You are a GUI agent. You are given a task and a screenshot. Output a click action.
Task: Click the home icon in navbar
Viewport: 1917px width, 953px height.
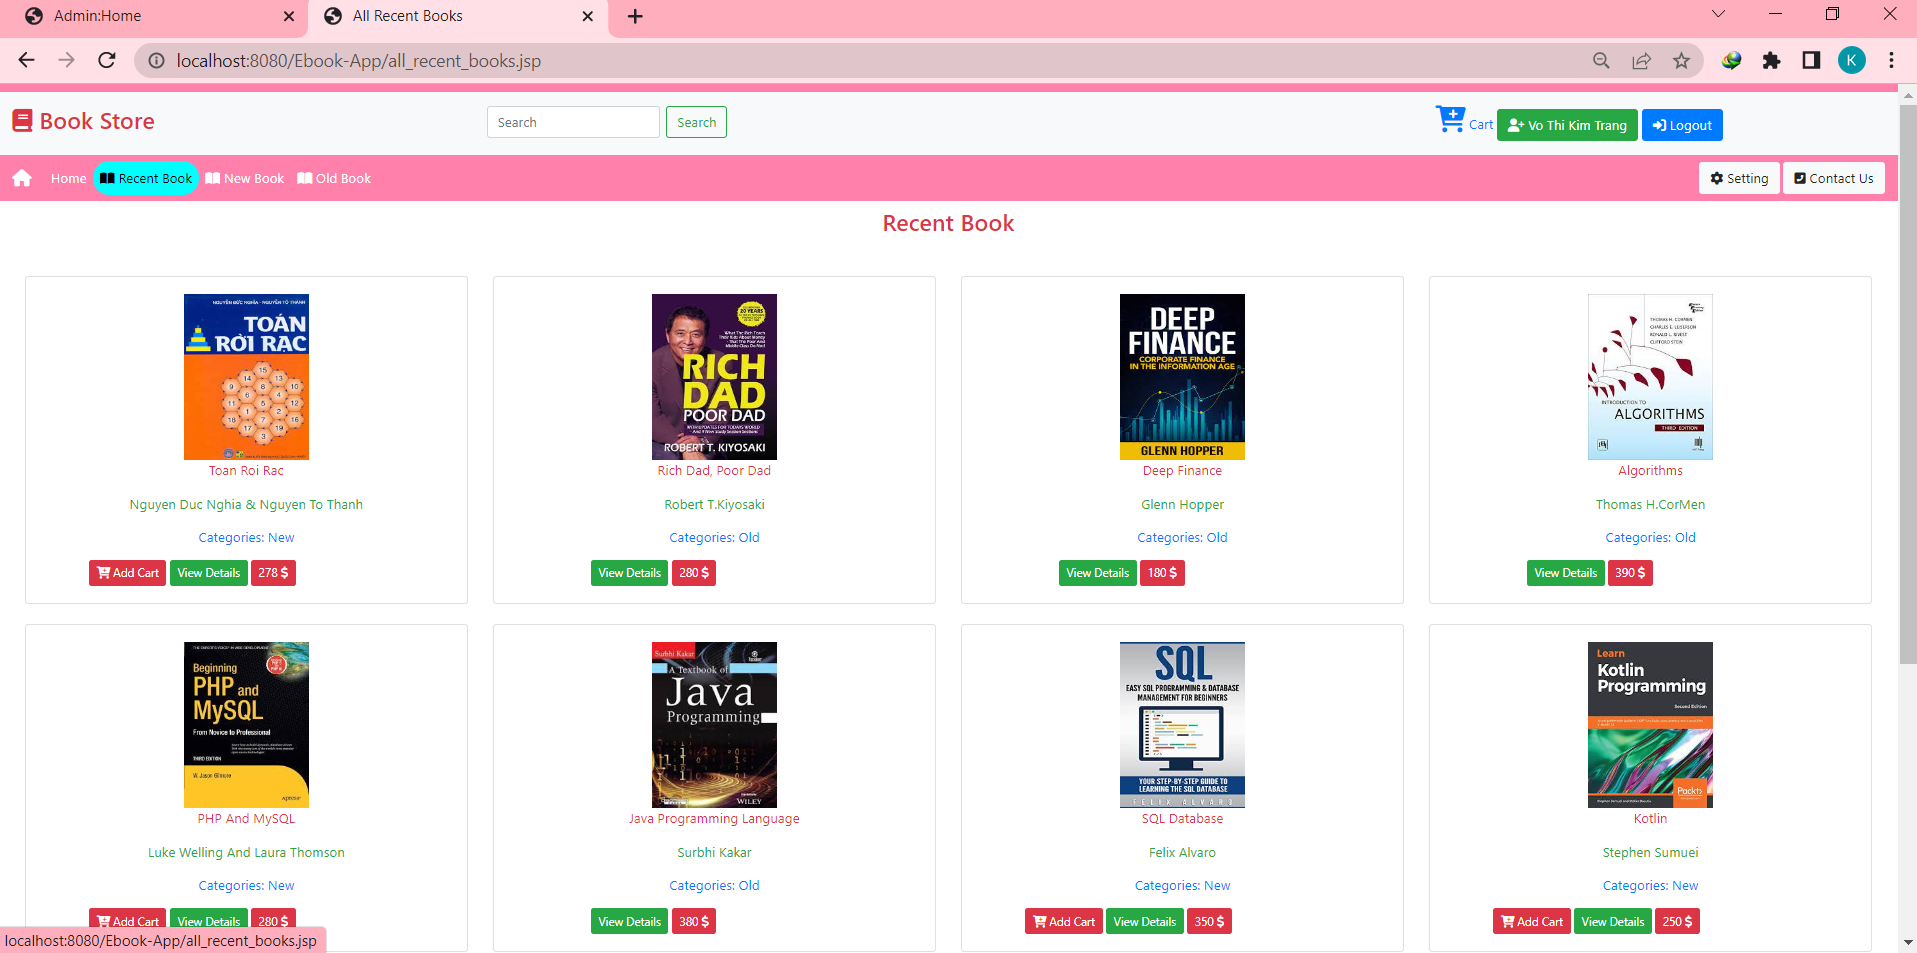(22, 178)
